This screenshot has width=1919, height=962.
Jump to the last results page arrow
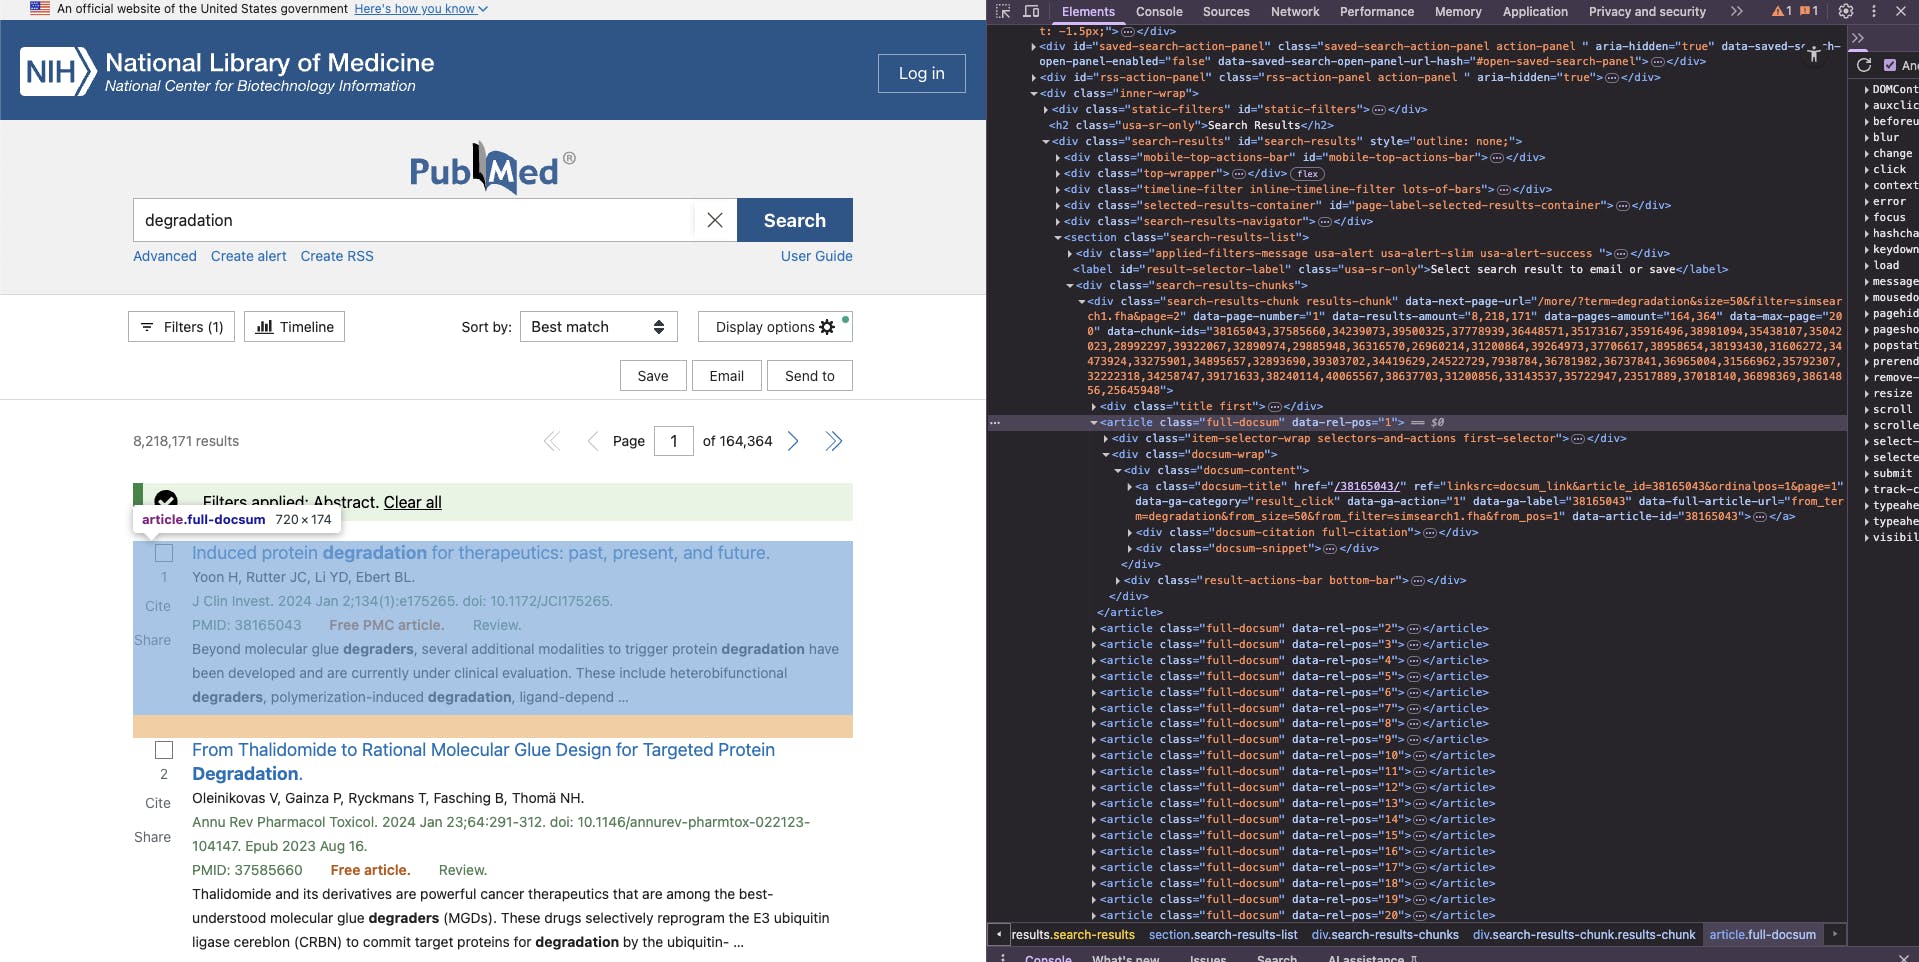click(833, 441)
